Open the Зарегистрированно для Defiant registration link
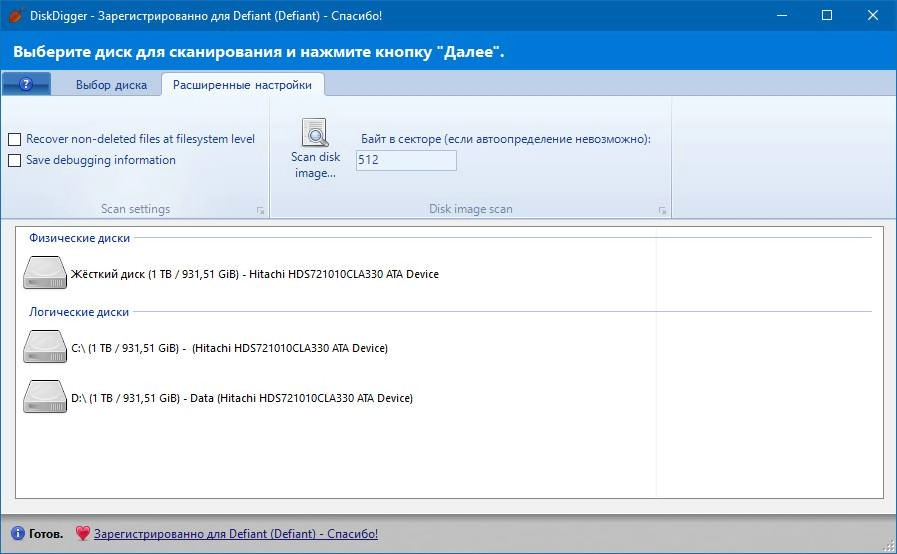Screen dimensions: 897x554 [236, 533]
